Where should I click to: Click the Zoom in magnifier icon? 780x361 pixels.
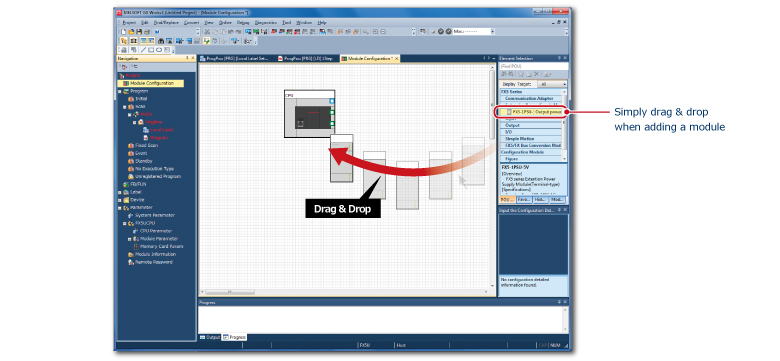point(375,31)
